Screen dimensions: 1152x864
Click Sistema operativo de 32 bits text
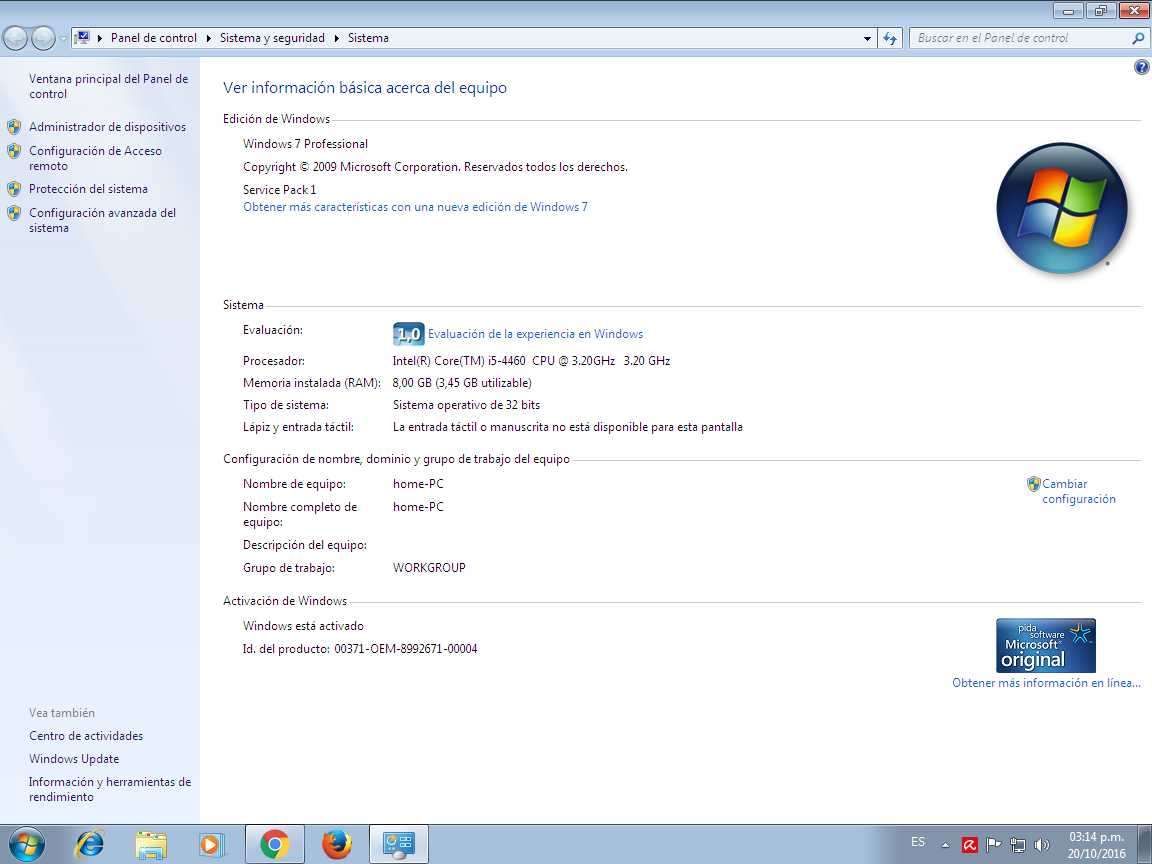pos(467,405)
